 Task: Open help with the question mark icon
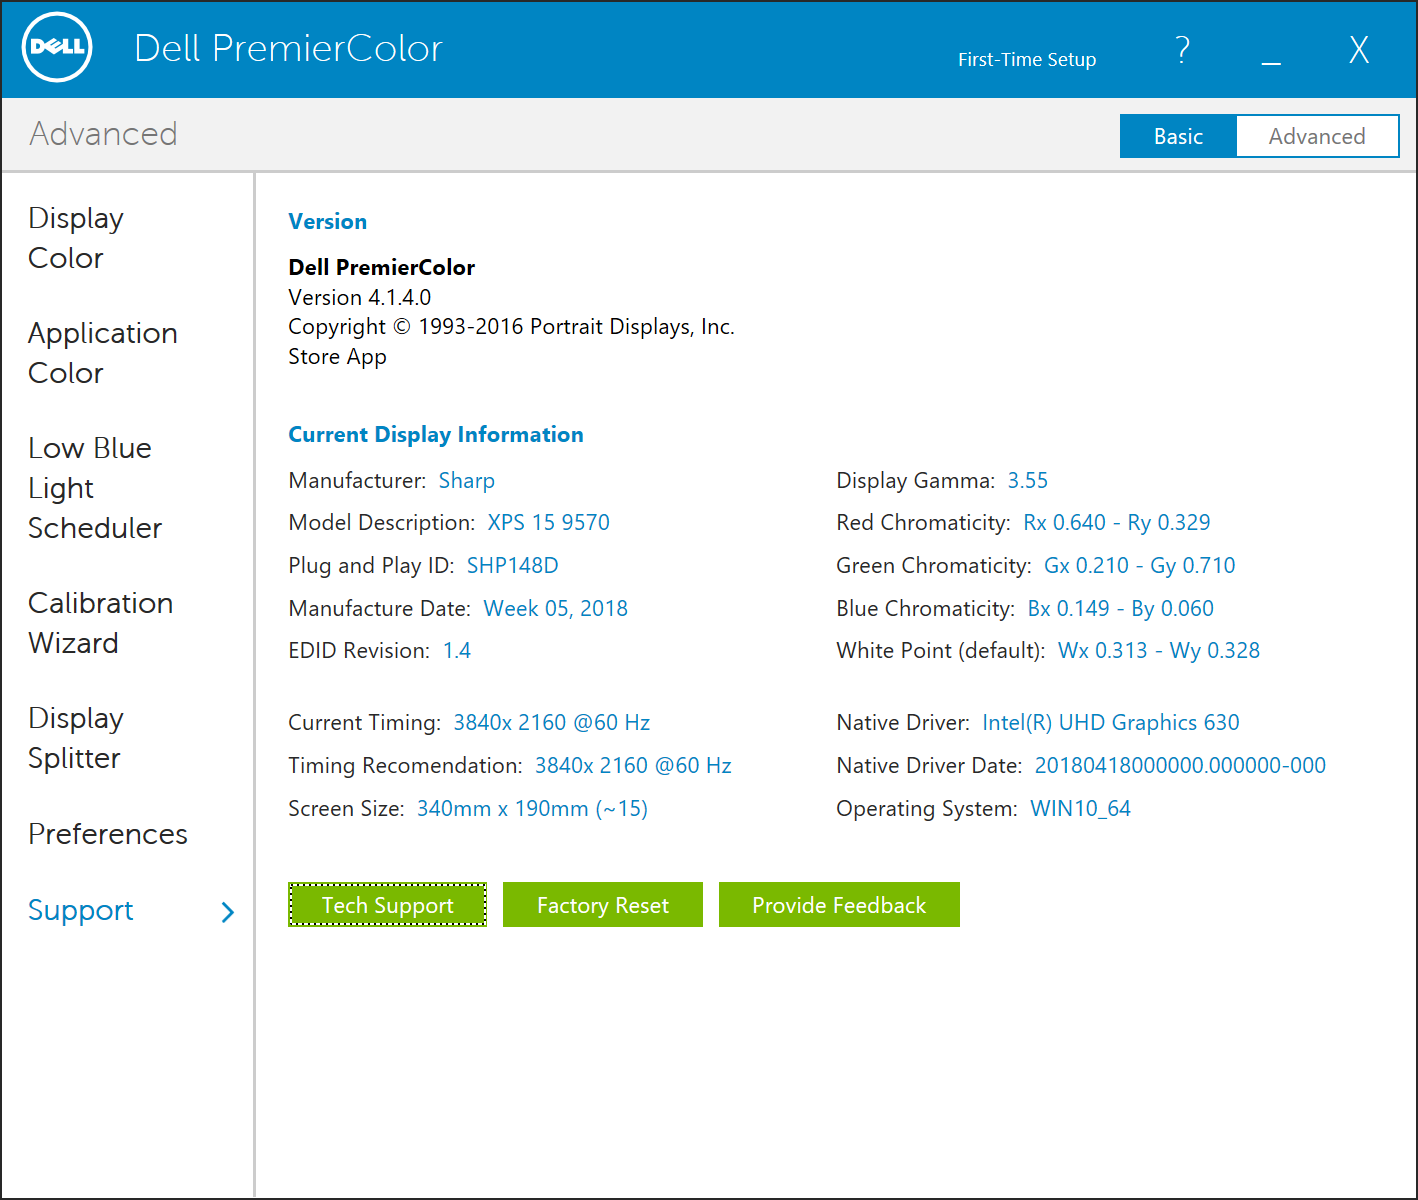tap(1182, 50)
